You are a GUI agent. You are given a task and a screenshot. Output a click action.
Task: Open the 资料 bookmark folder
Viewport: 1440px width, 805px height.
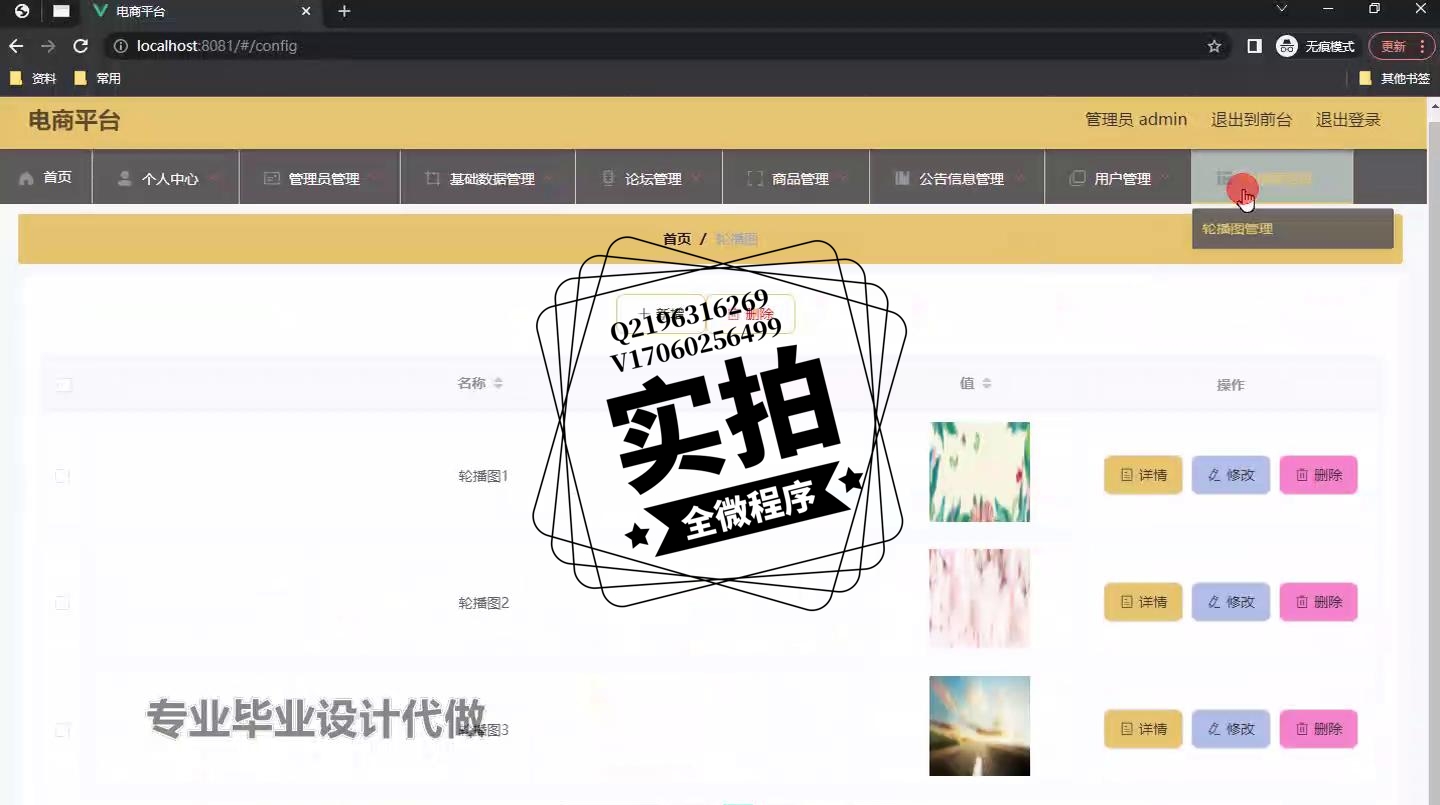33,78
